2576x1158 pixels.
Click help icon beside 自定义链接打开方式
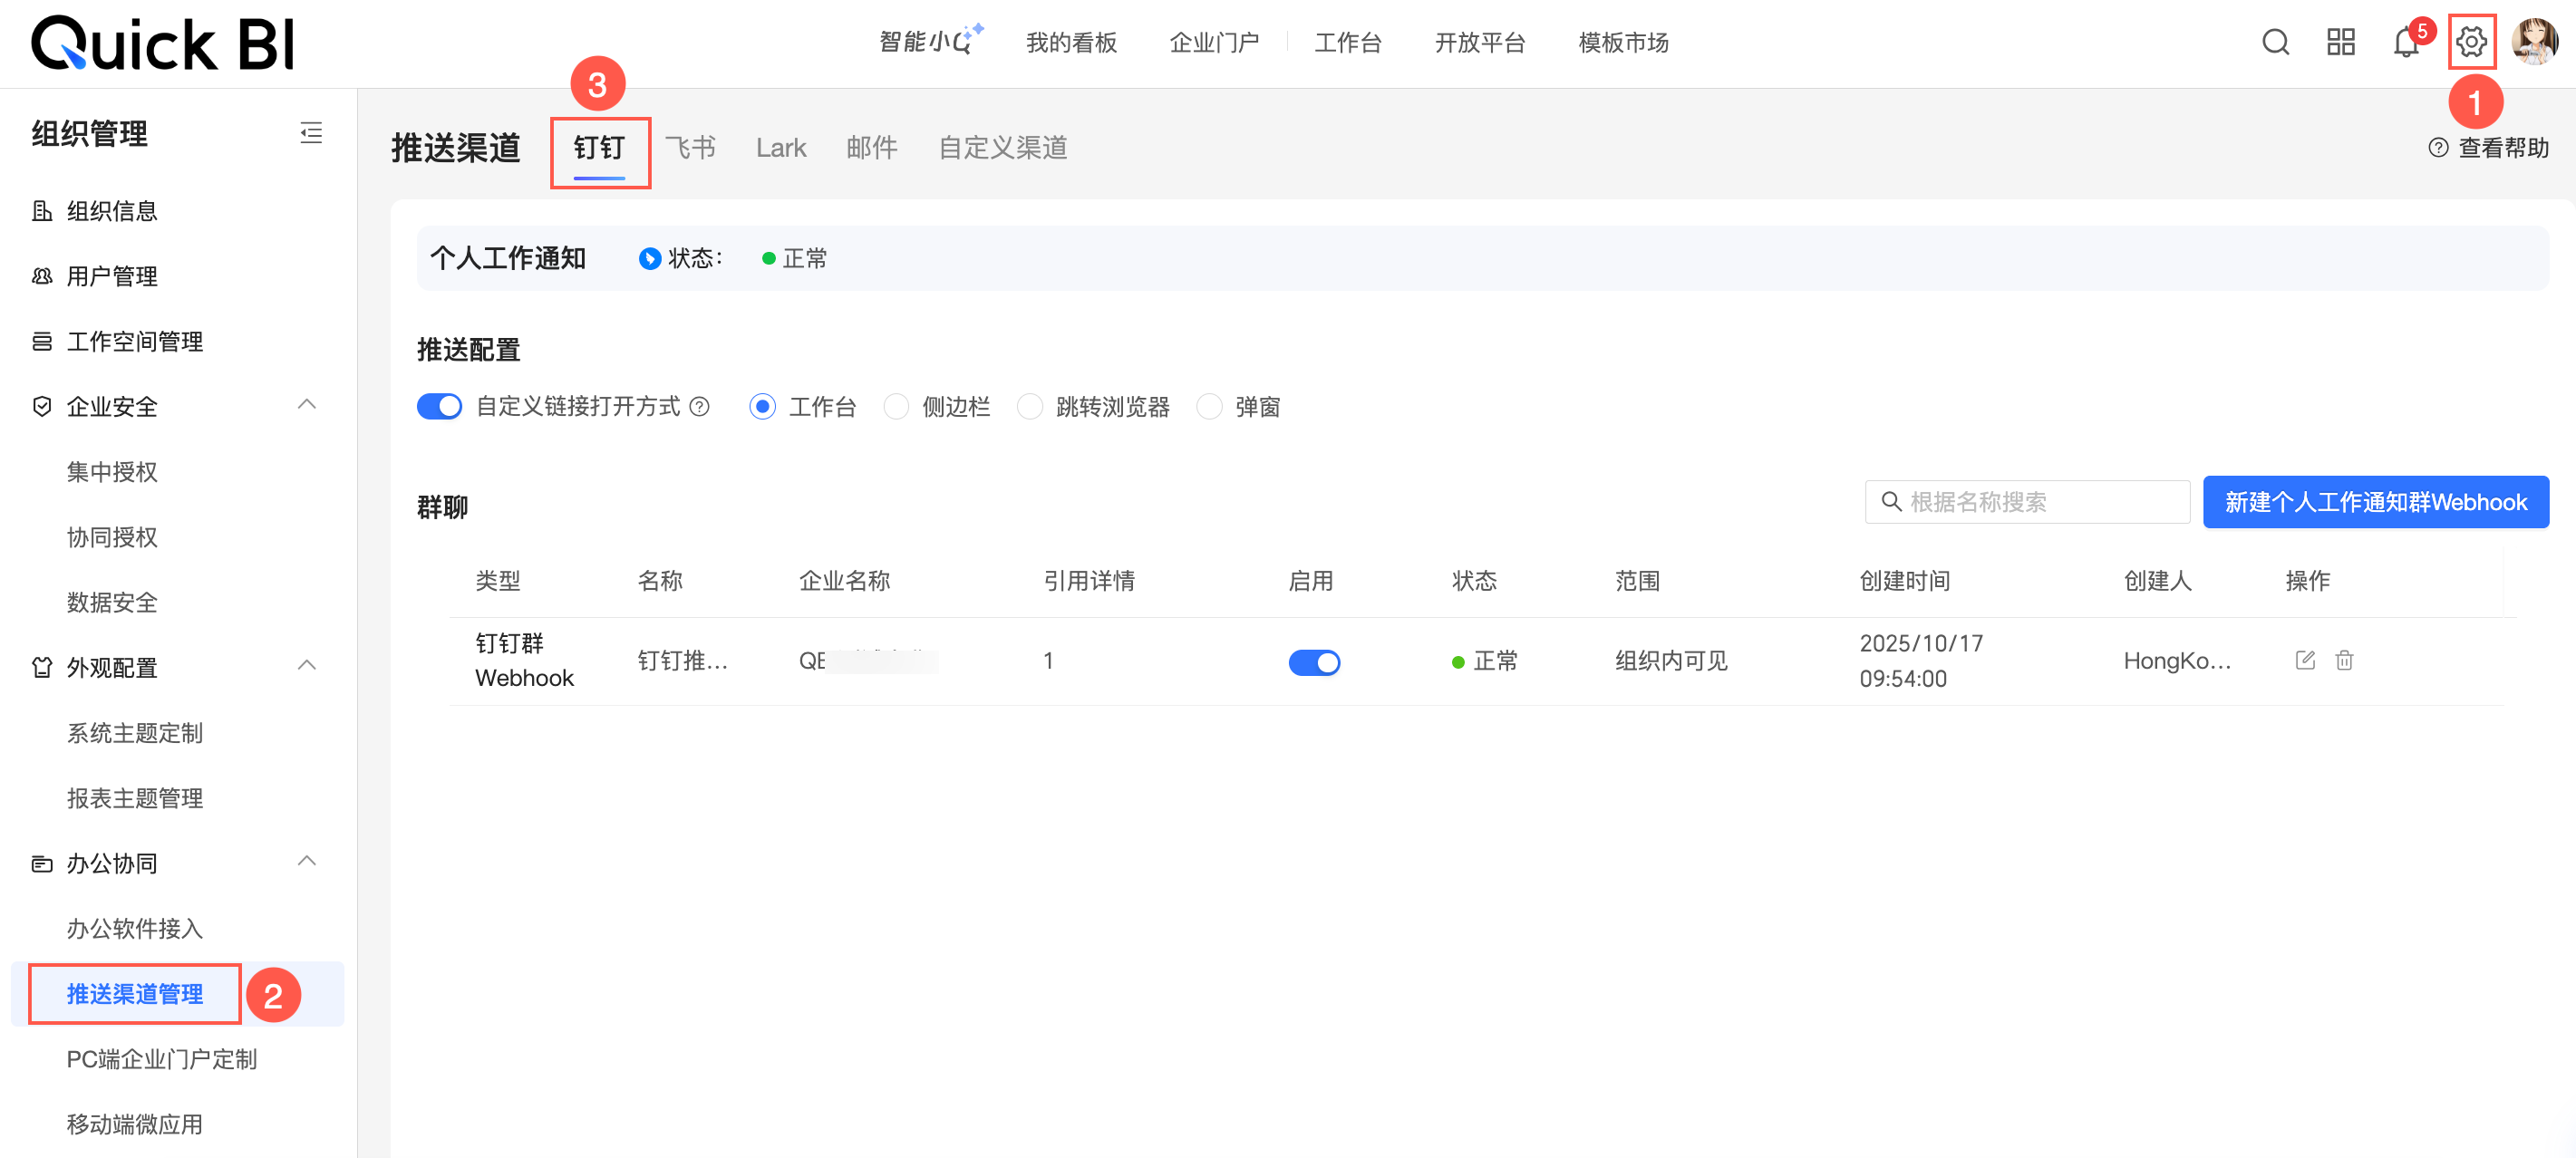pyautogui.click(x=700, y=407)
